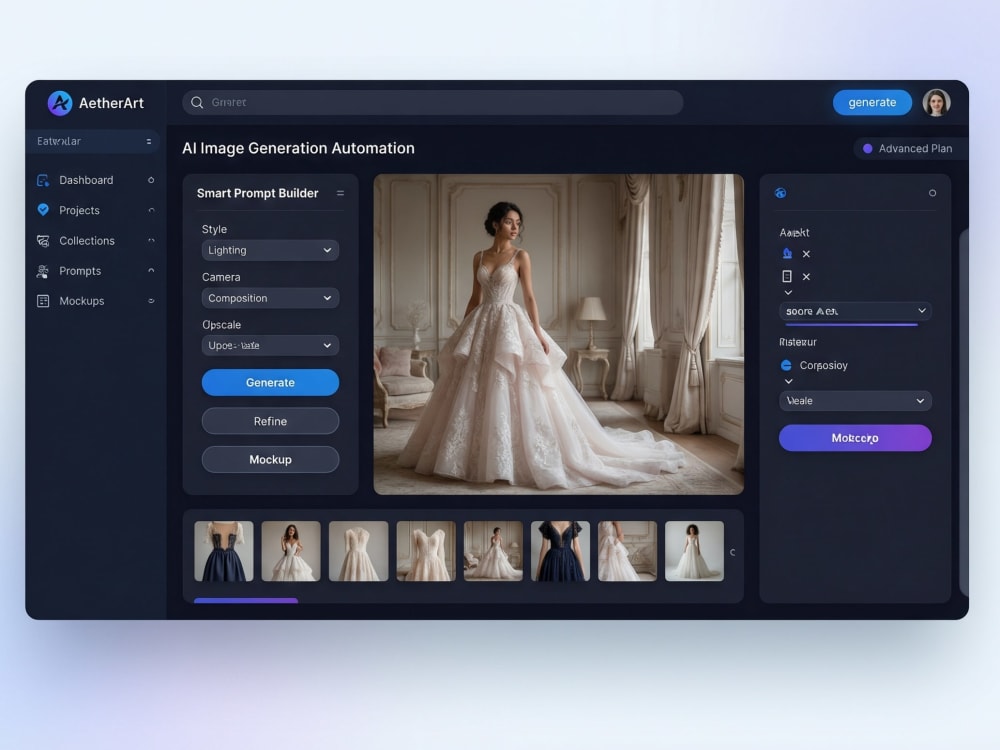Viewport: 1000px width, 750px height.
Task: Adjust the purple slider under soore Aen
Action: [851, 325]
